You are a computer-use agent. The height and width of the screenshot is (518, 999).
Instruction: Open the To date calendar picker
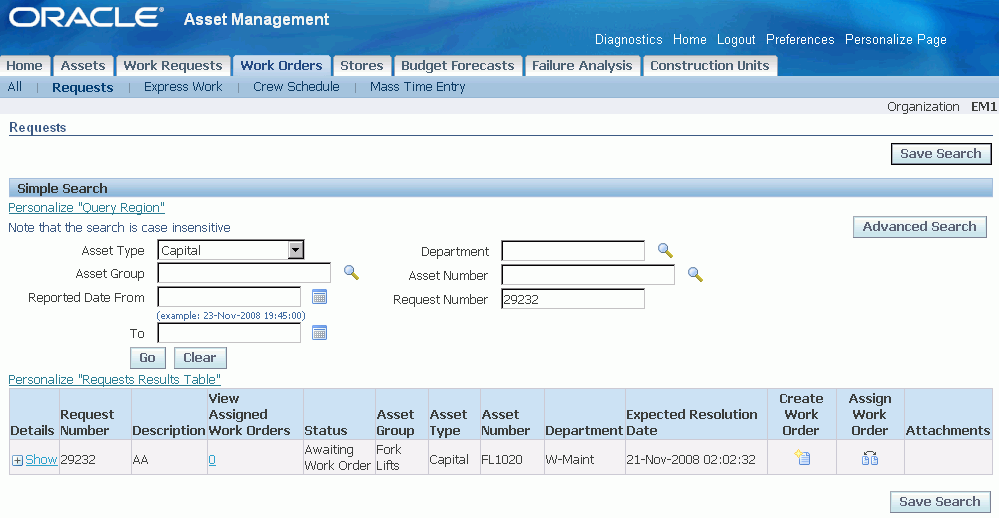(x=319, y=333)
